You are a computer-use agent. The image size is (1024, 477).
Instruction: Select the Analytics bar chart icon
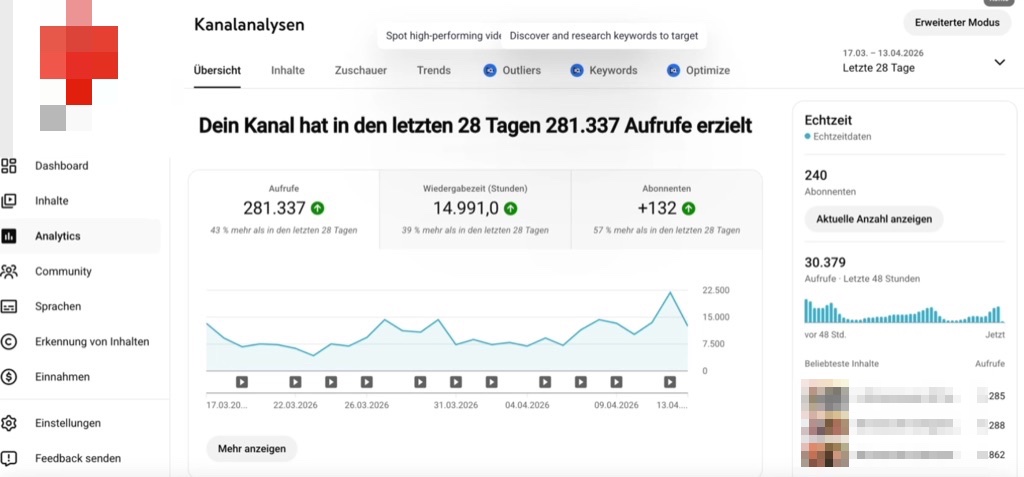click(8, 237)
